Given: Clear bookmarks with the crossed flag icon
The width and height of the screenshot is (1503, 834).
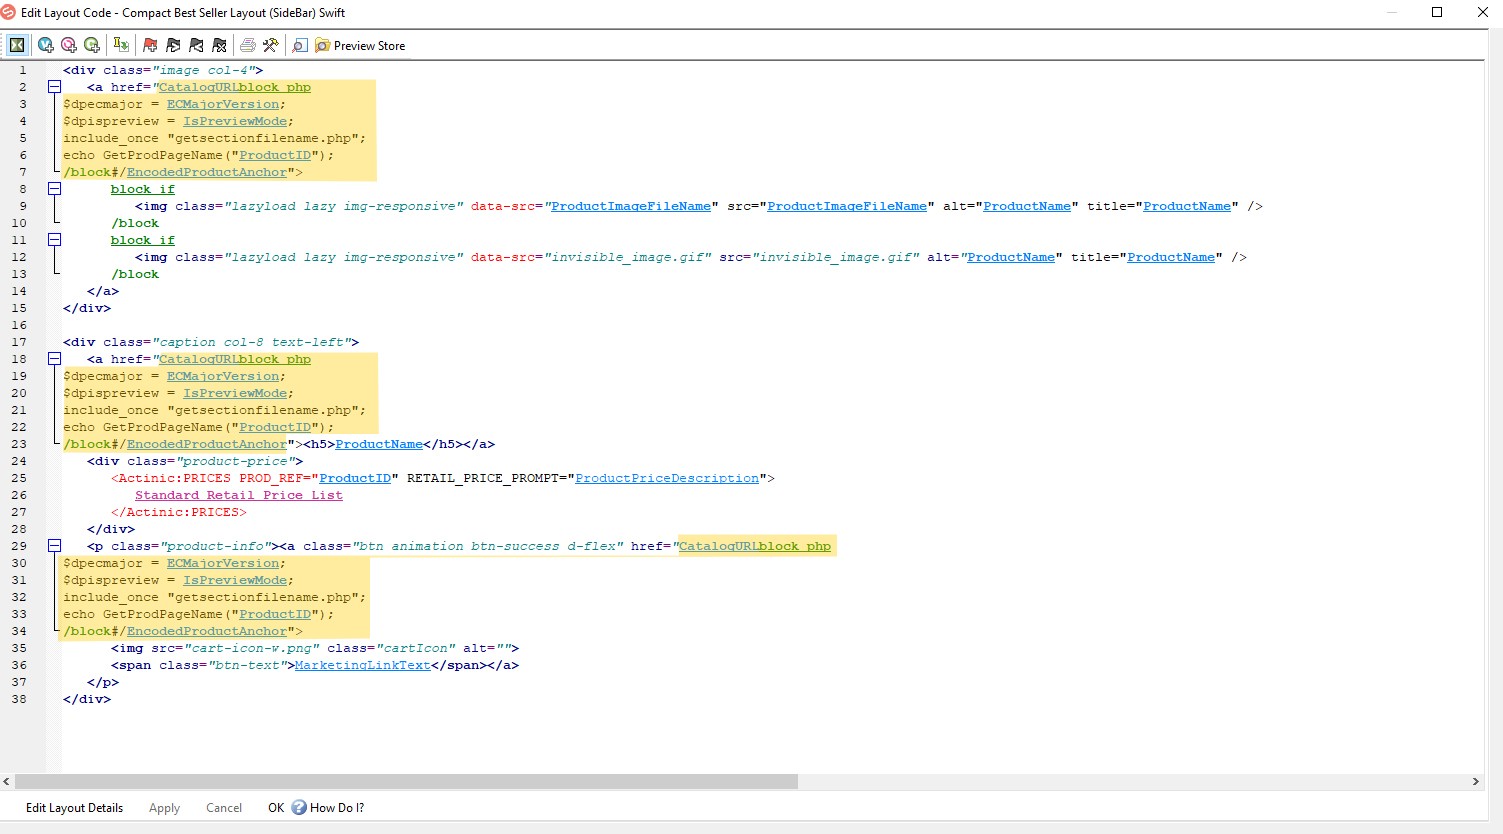Looking at the screenshot, I should 219,45.
